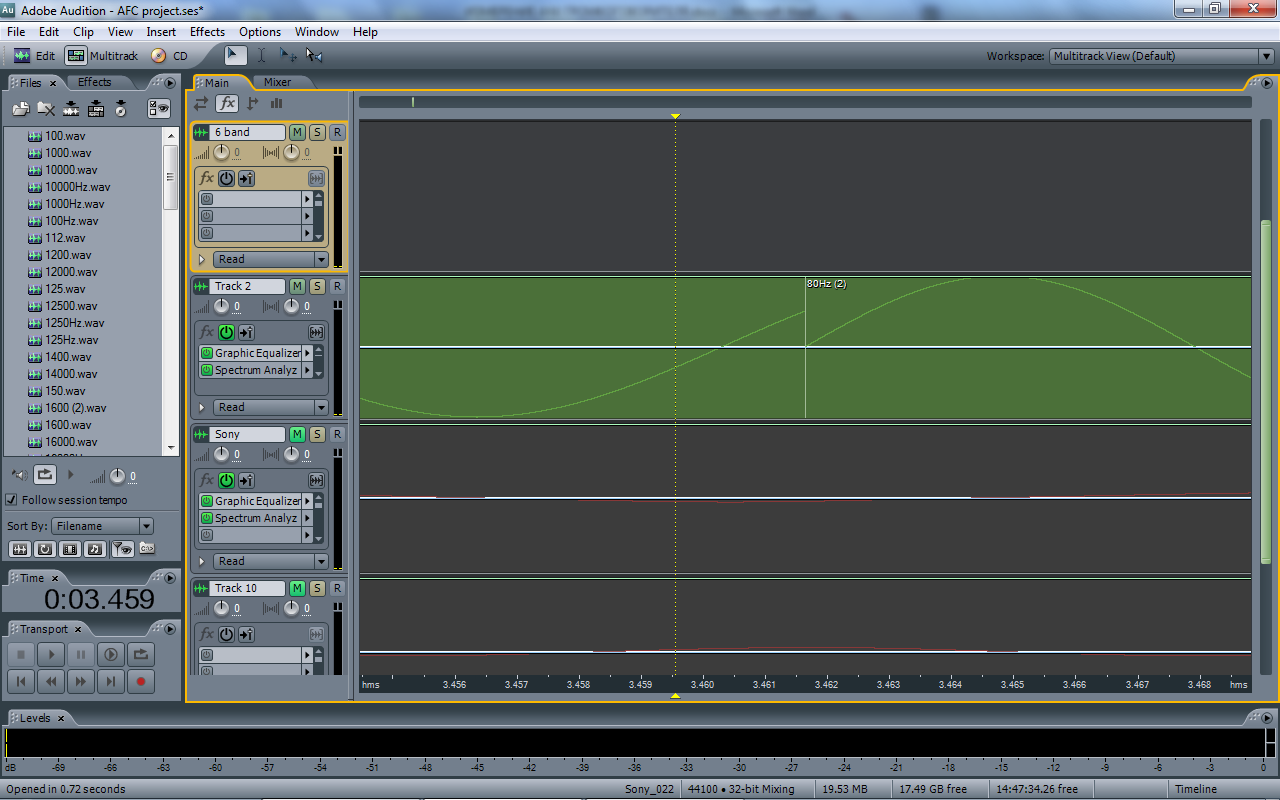Click Go to Beginning transport button
Viewport: 1280px width, 800px height.
click(x=20, y=682)
